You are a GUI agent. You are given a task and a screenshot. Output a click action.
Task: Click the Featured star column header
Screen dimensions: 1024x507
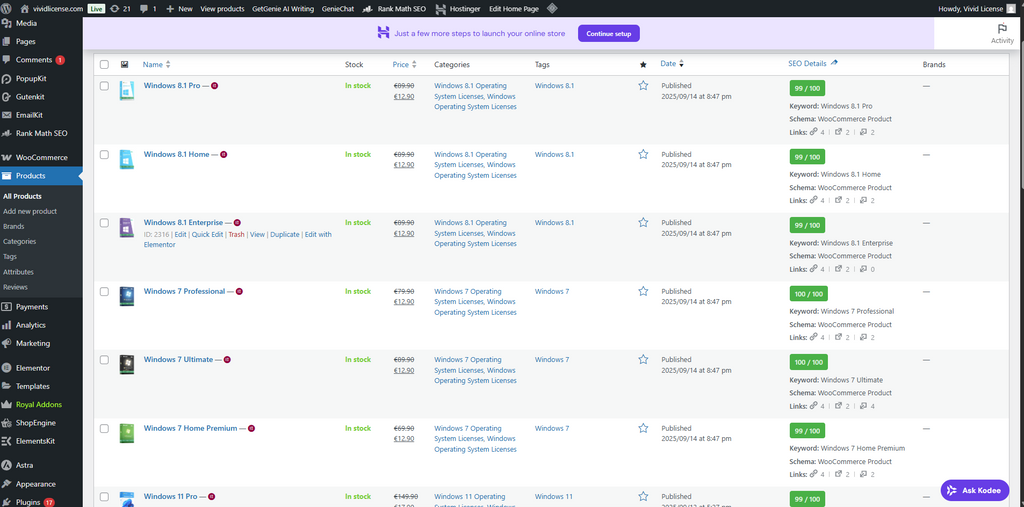[643, 65]
